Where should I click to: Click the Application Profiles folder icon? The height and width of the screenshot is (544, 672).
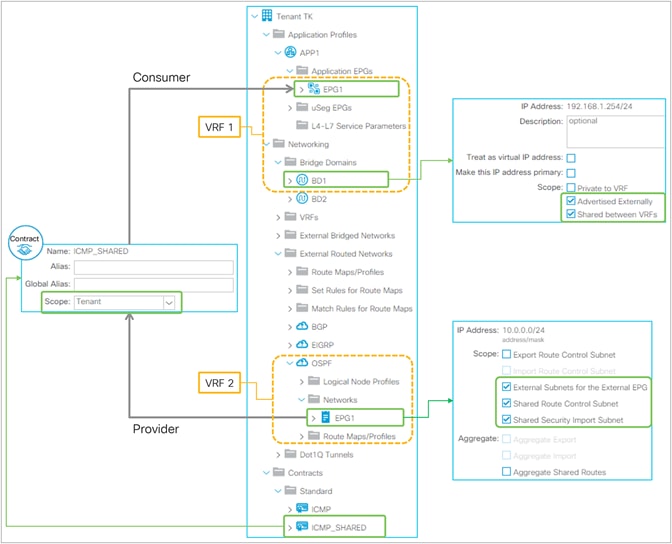pyautogui.click(x=279, y=34)
